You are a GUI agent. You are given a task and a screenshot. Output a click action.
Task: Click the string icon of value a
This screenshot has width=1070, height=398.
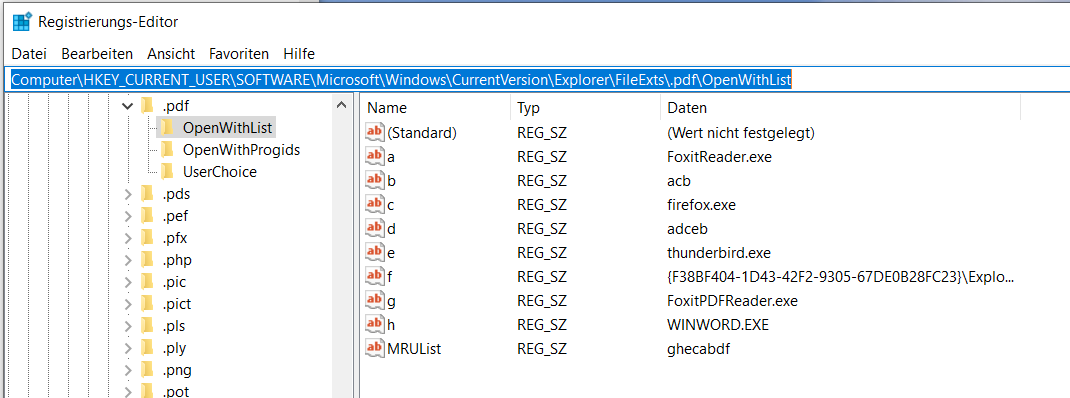(x=375, y=157)
